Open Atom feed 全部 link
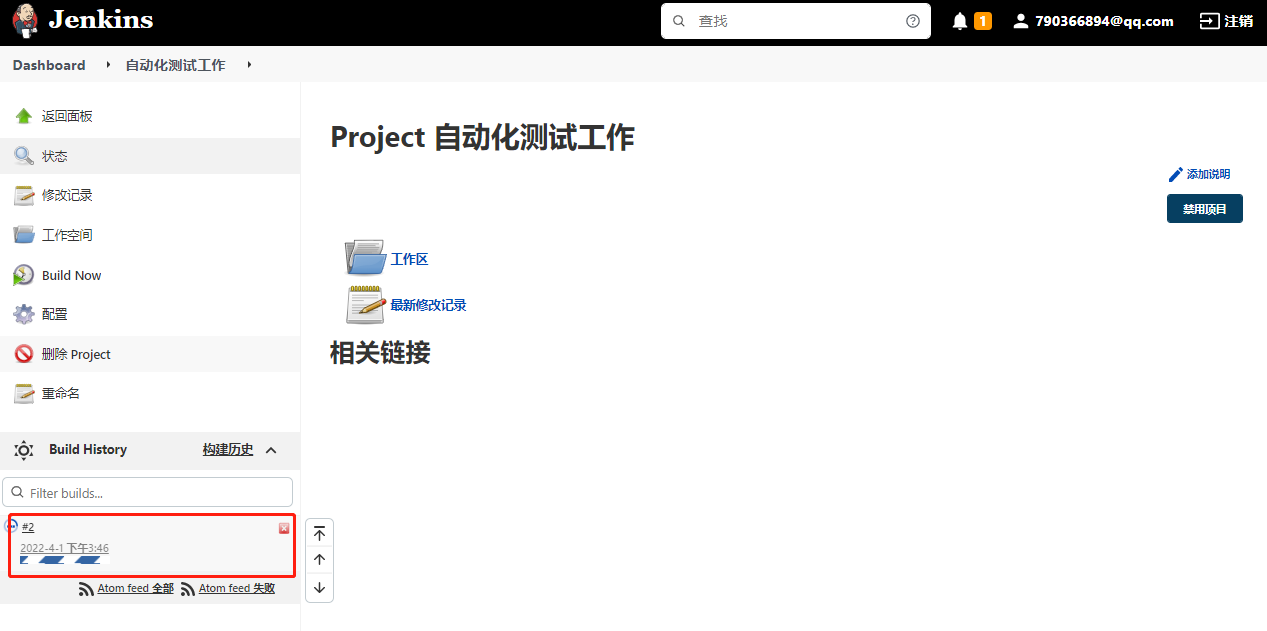The width and height of the screenshot is (1267, 631). click(135, 588)
